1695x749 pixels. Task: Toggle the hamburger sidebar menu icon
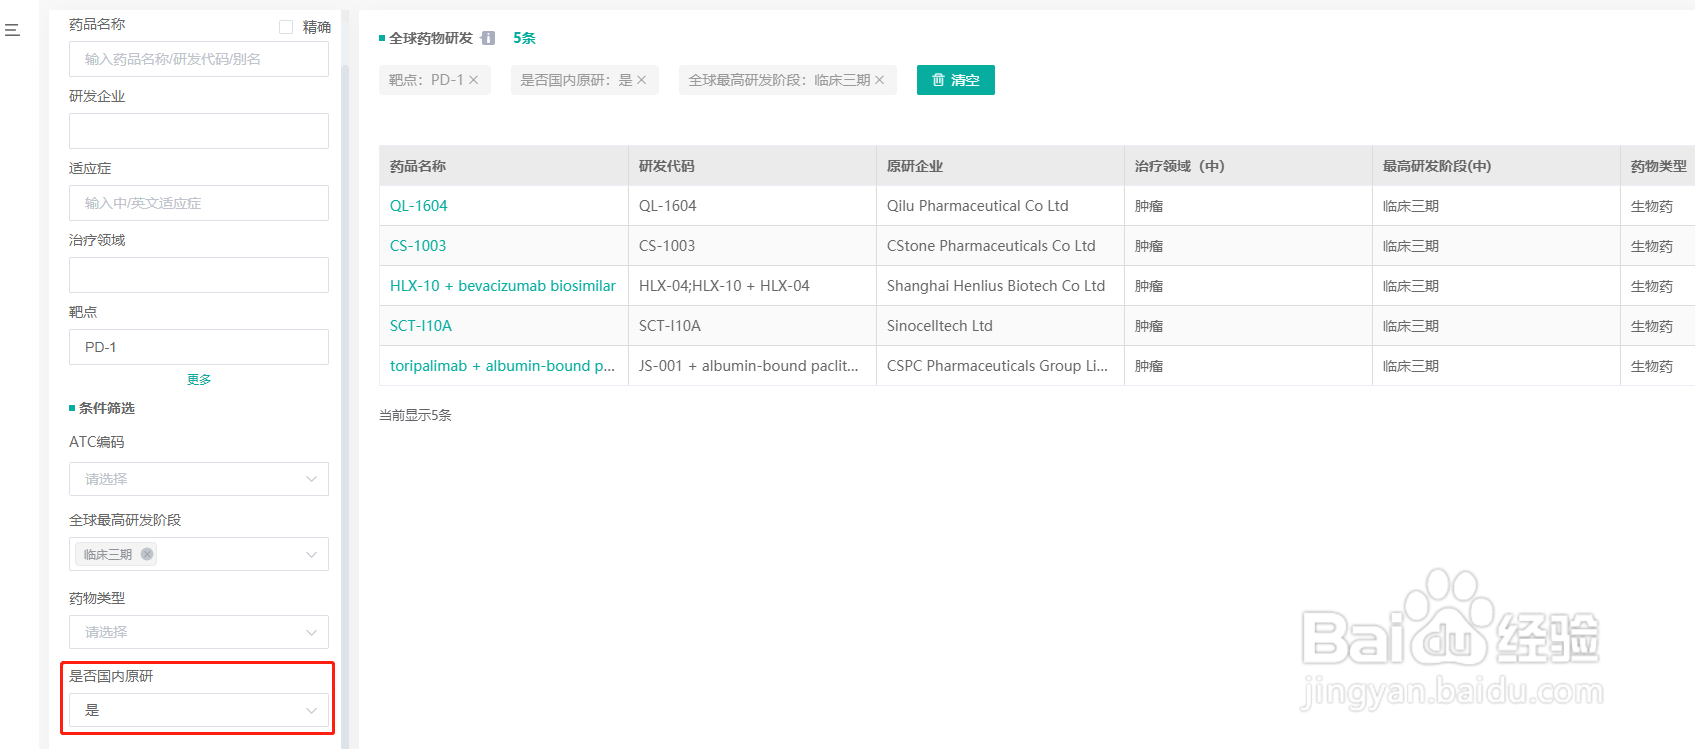point(12,30)
